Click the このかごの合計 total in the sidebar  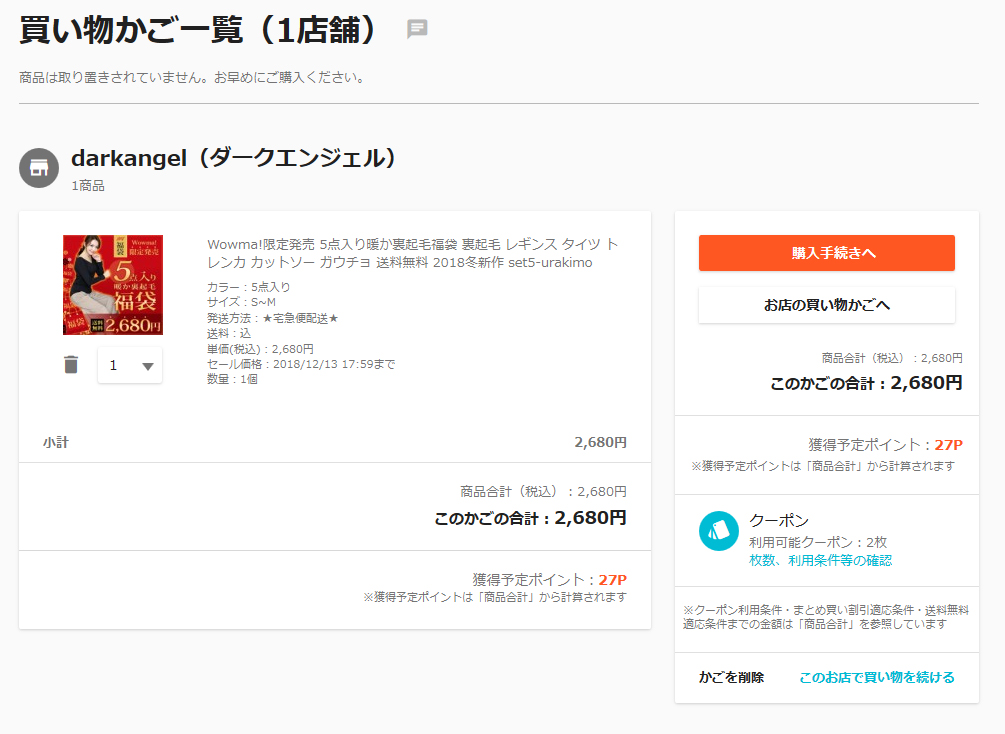[867, 383]
